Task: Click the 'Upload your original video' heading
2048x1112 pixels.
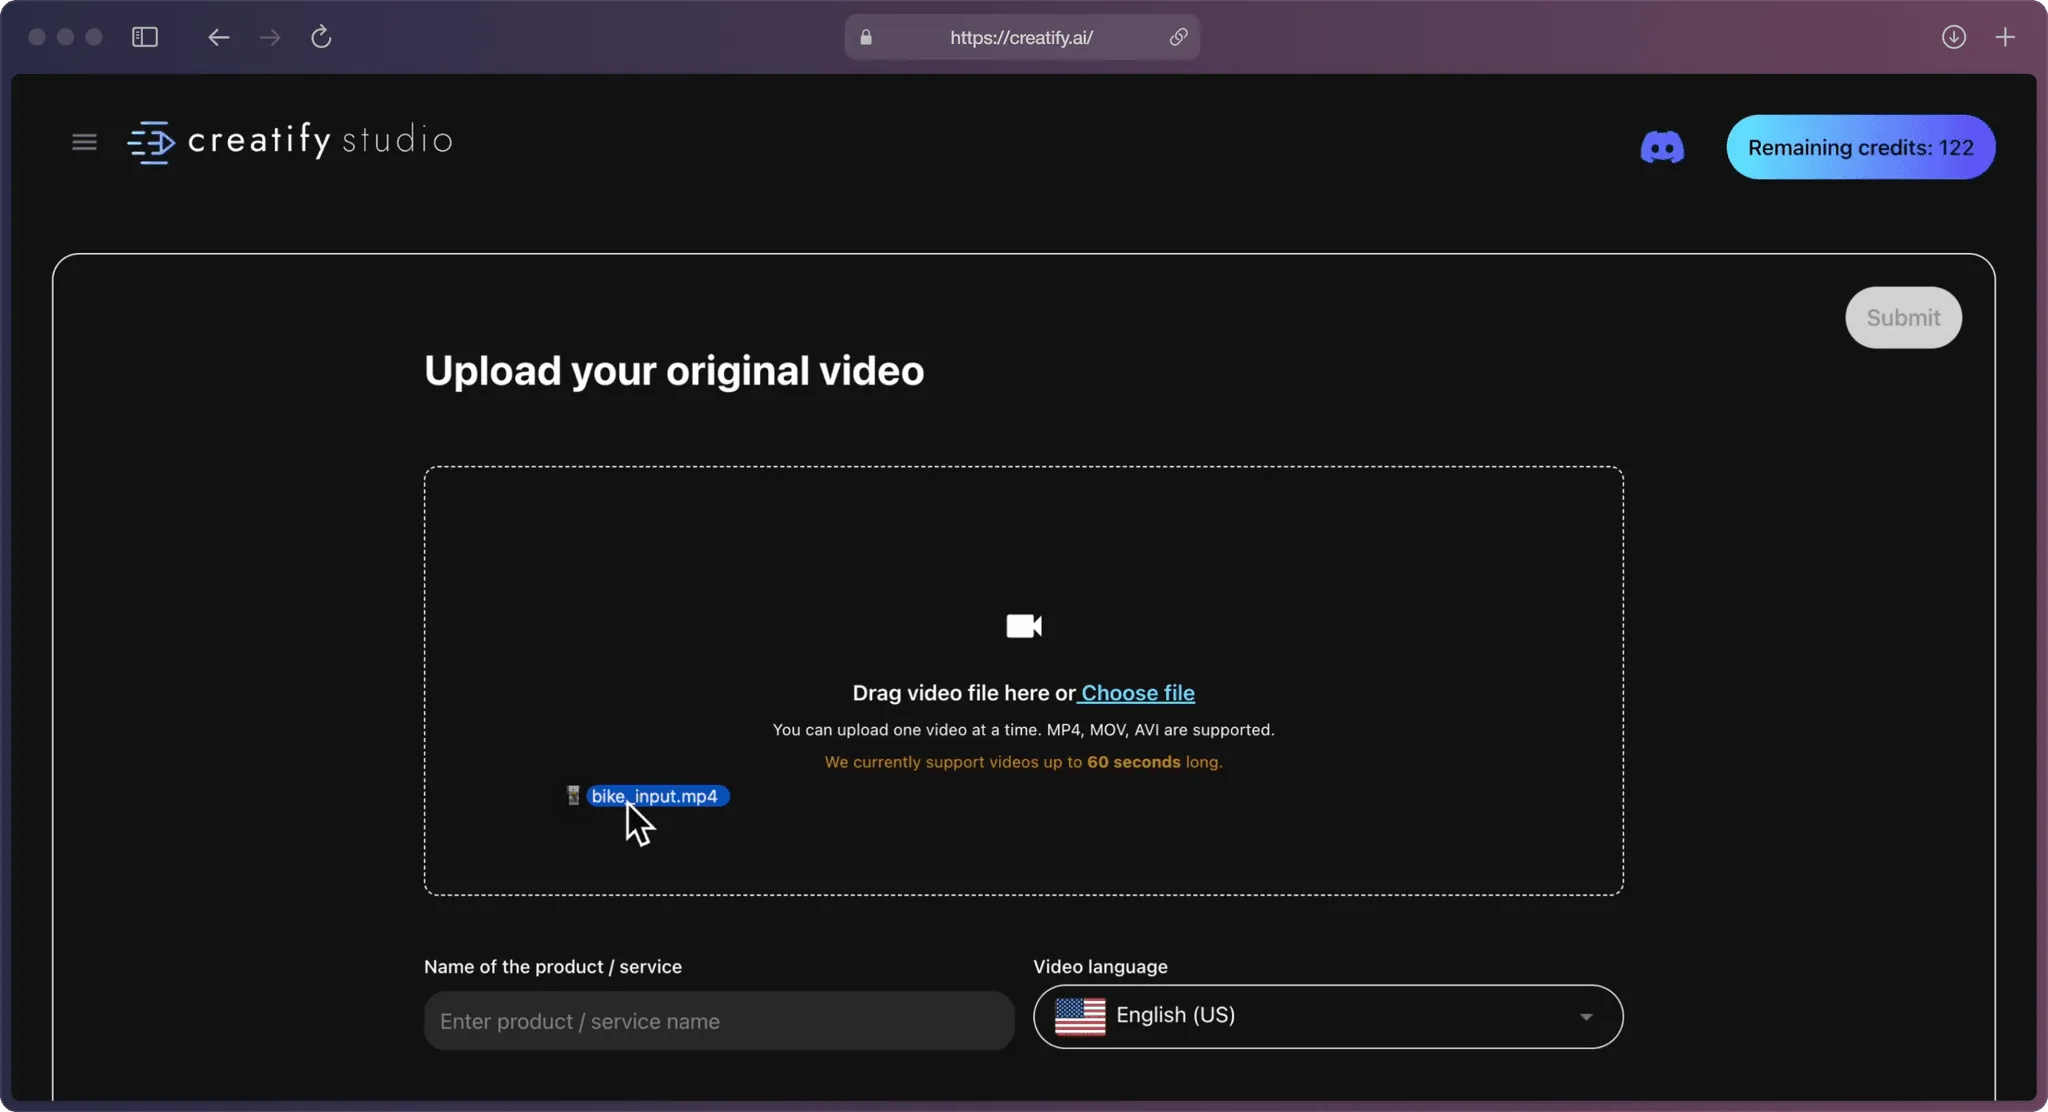Action: coord(674,371)
